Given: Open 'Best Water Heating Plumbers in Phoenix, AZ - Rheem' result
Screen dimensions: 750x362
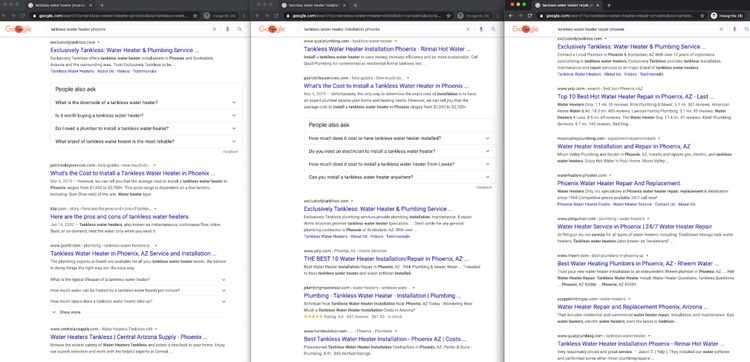Looking at the screenshot, I should coord(638,263).
